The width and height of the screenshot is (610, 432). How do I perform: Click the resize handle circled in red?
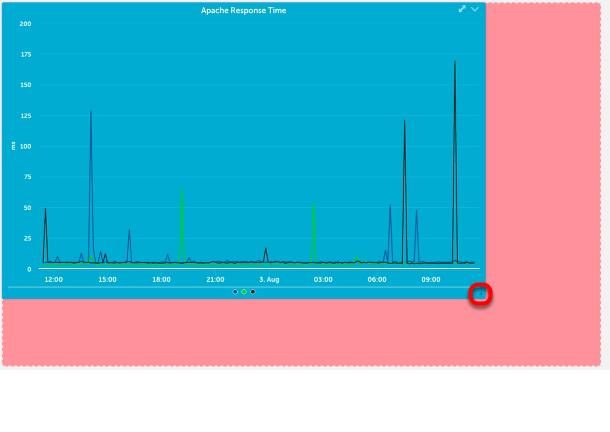(x=481, y=294)
